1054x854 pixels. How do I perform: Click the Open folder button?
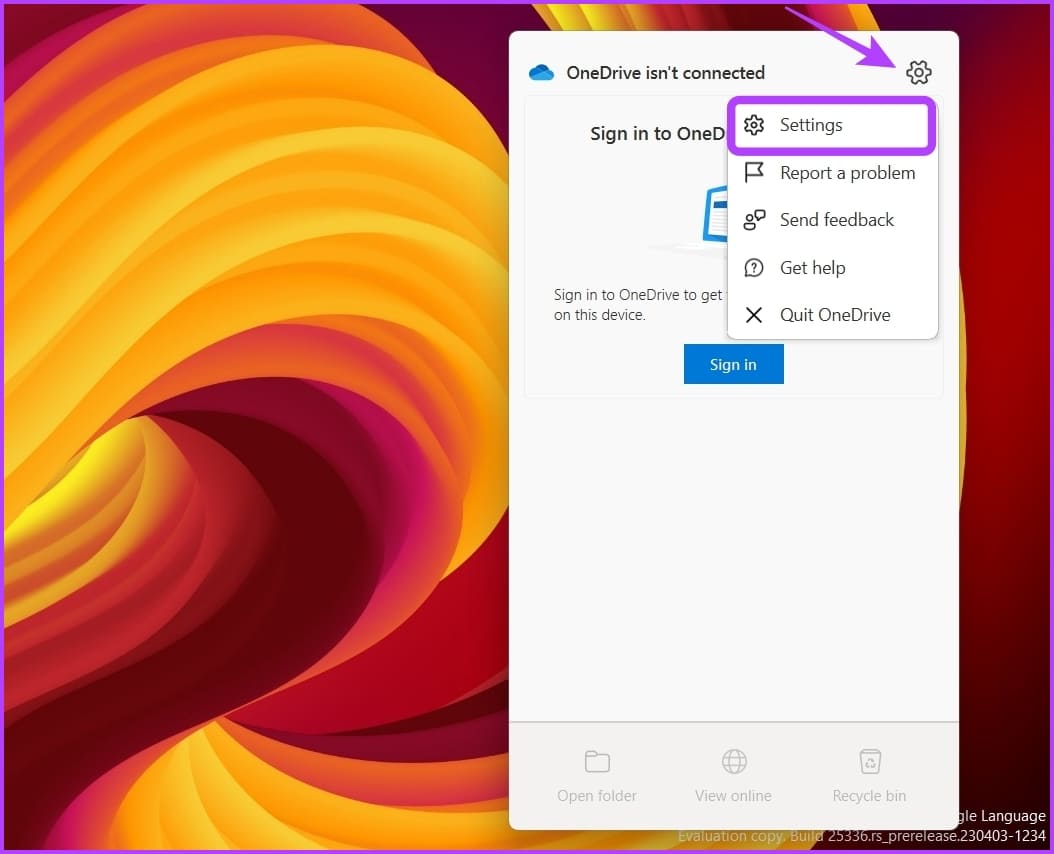597,777
